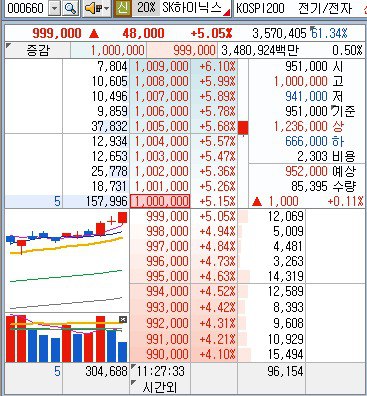This screenshot has width=367, height=396.
Task: Click total ask volume 304,688
Action: [106, 371]
